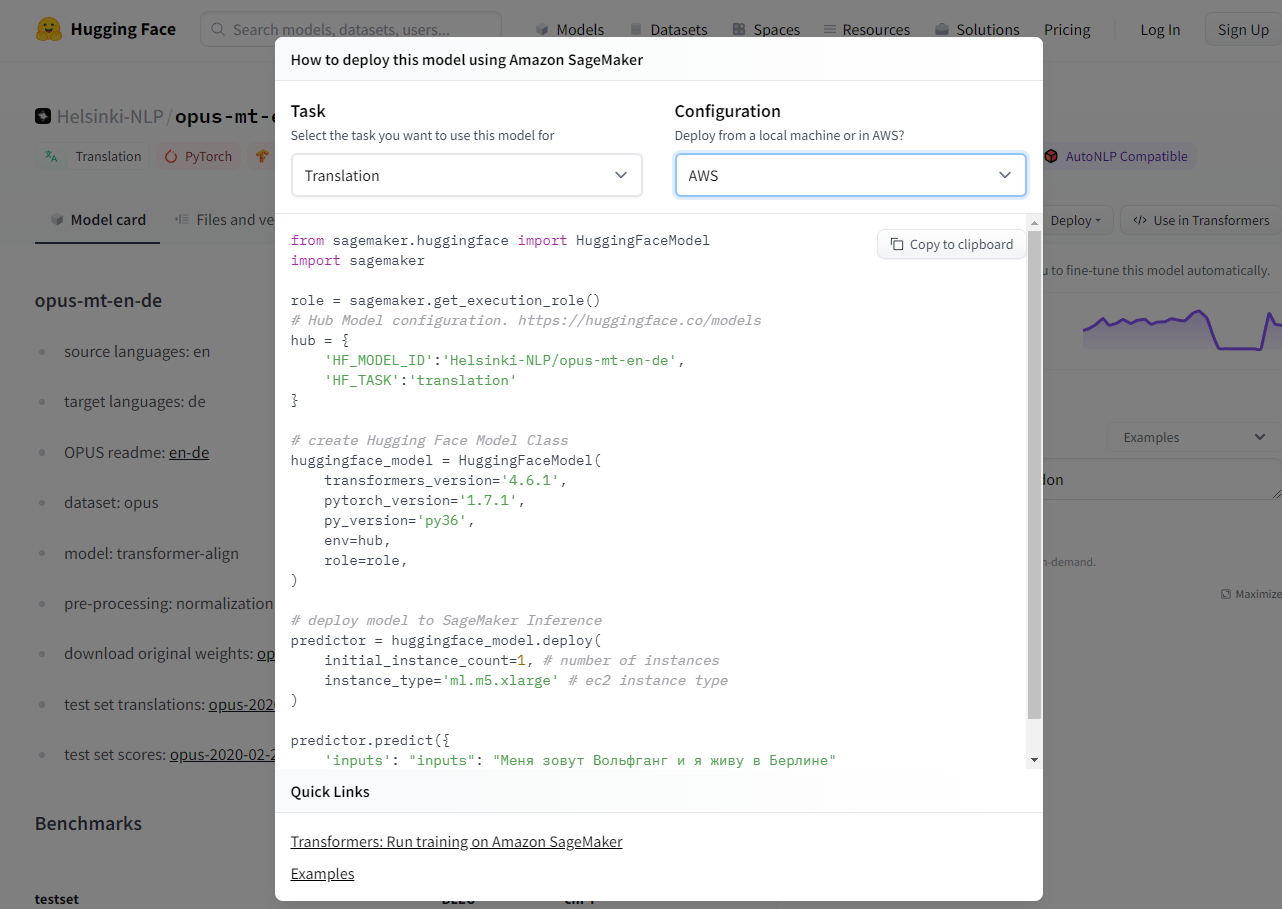Open the Models menu item
The height and width of the screenshot is (909, 1282).
pos(570,30)
